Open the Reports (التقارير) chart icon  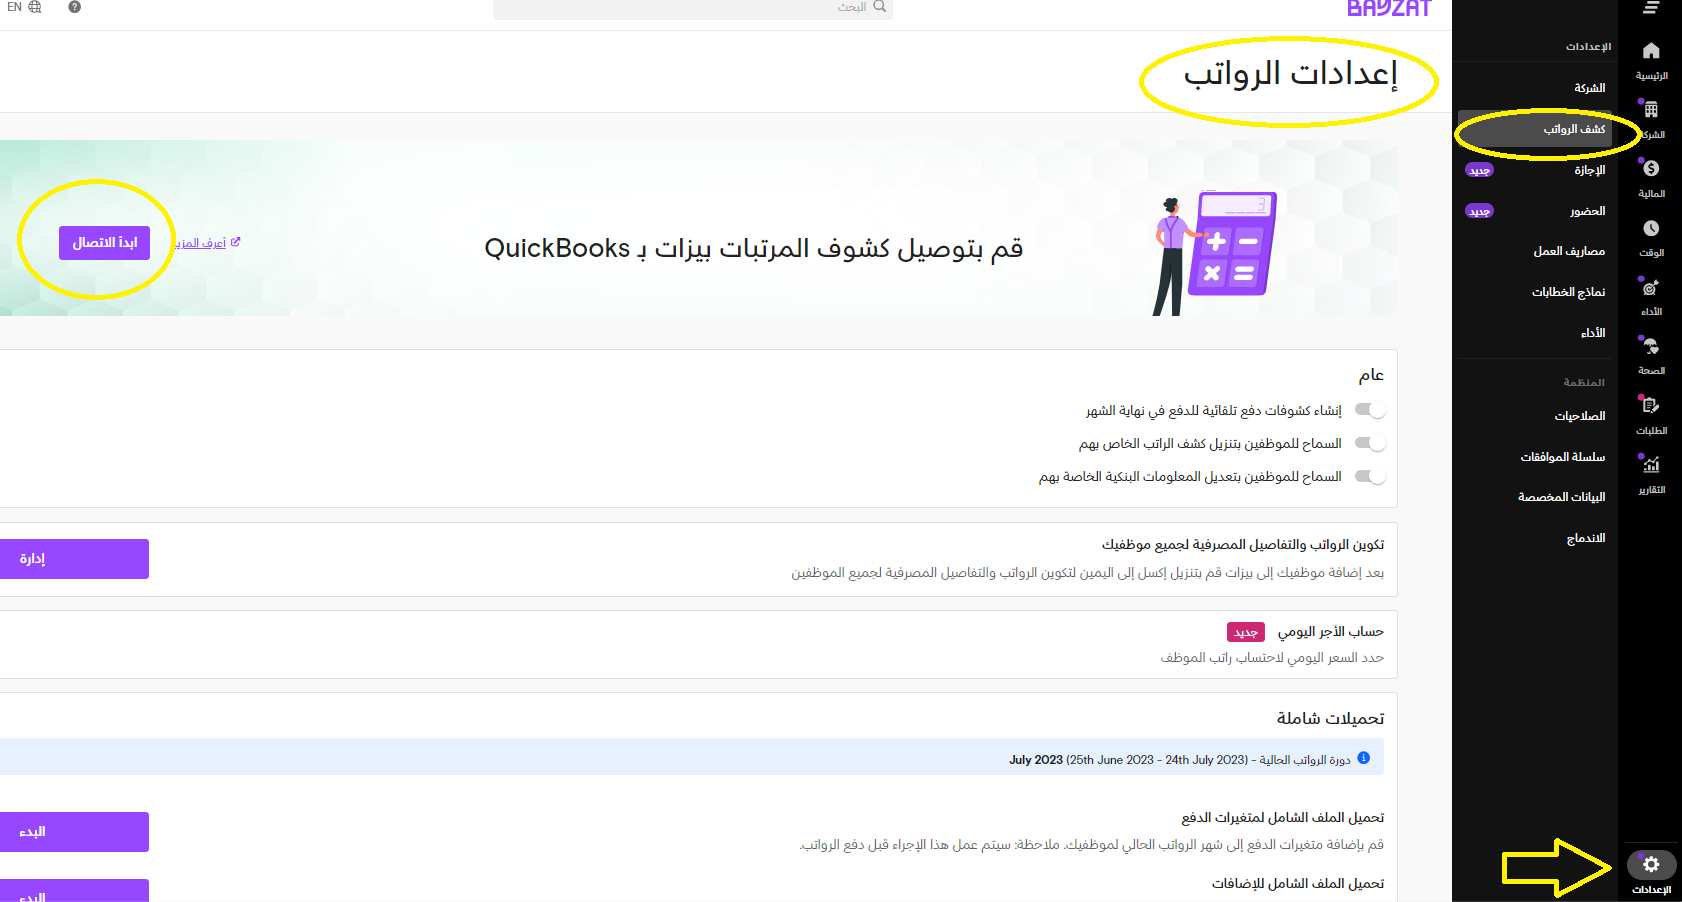[1651, 465]
